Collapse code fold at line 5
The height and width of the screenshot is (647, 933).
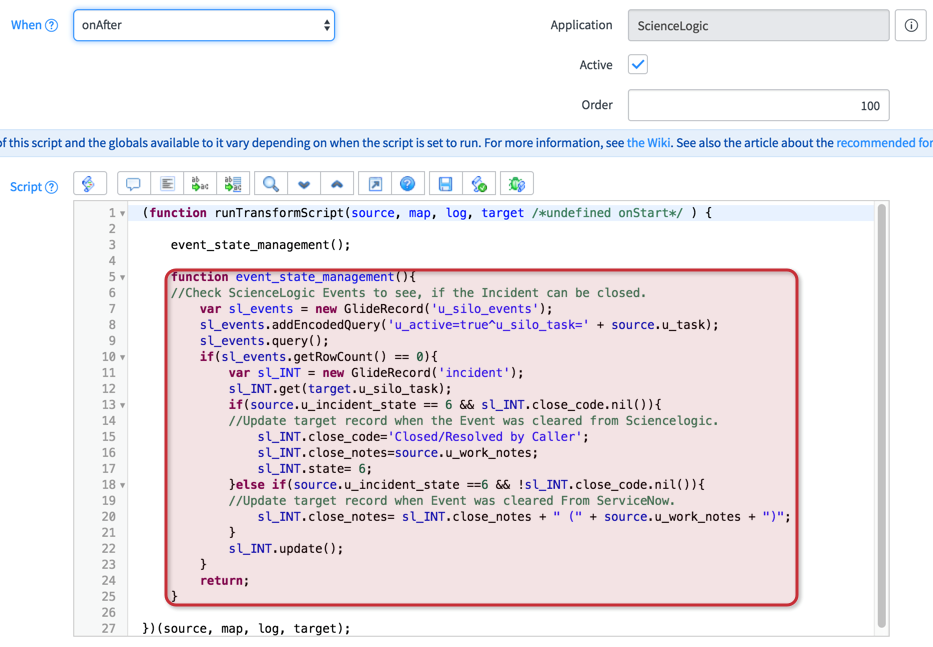[x=123, y=277]
